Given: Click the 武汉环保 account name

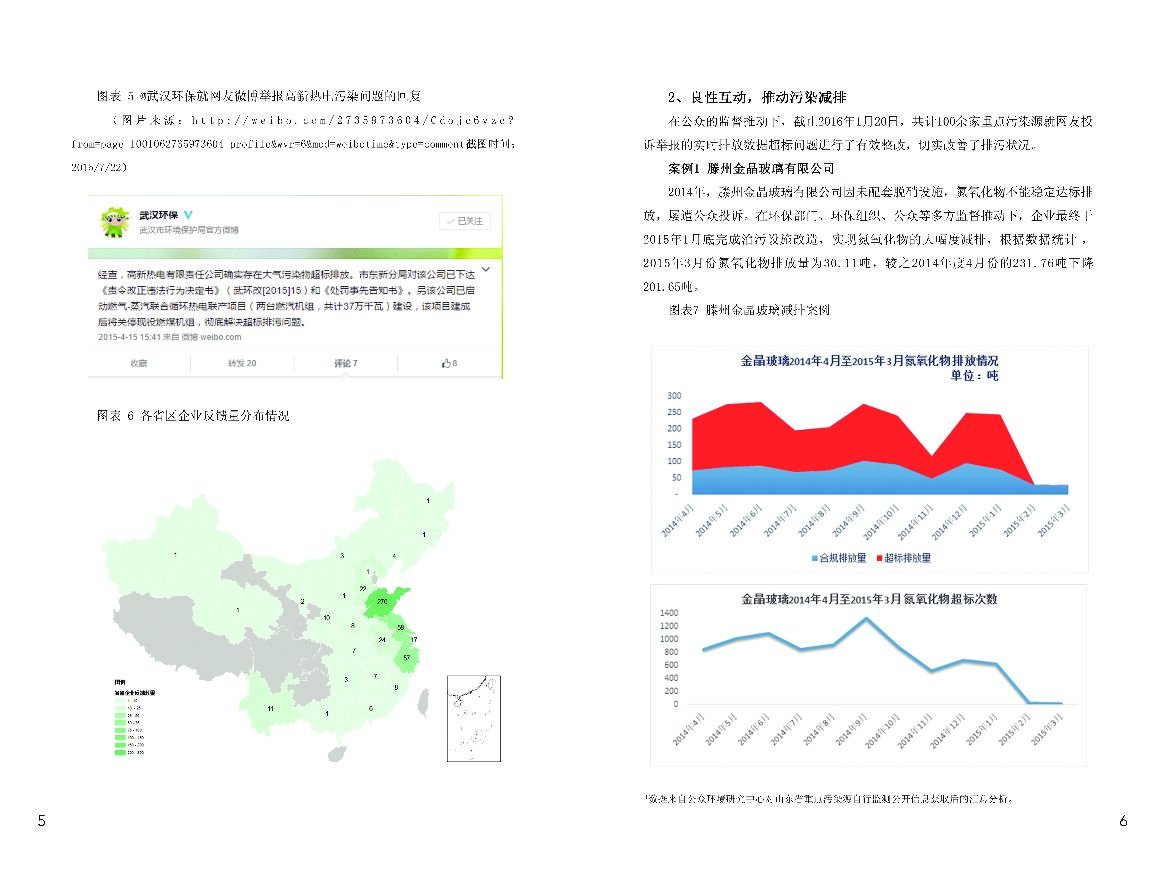Looking at the screenshot, I should [x=158, y=215].
